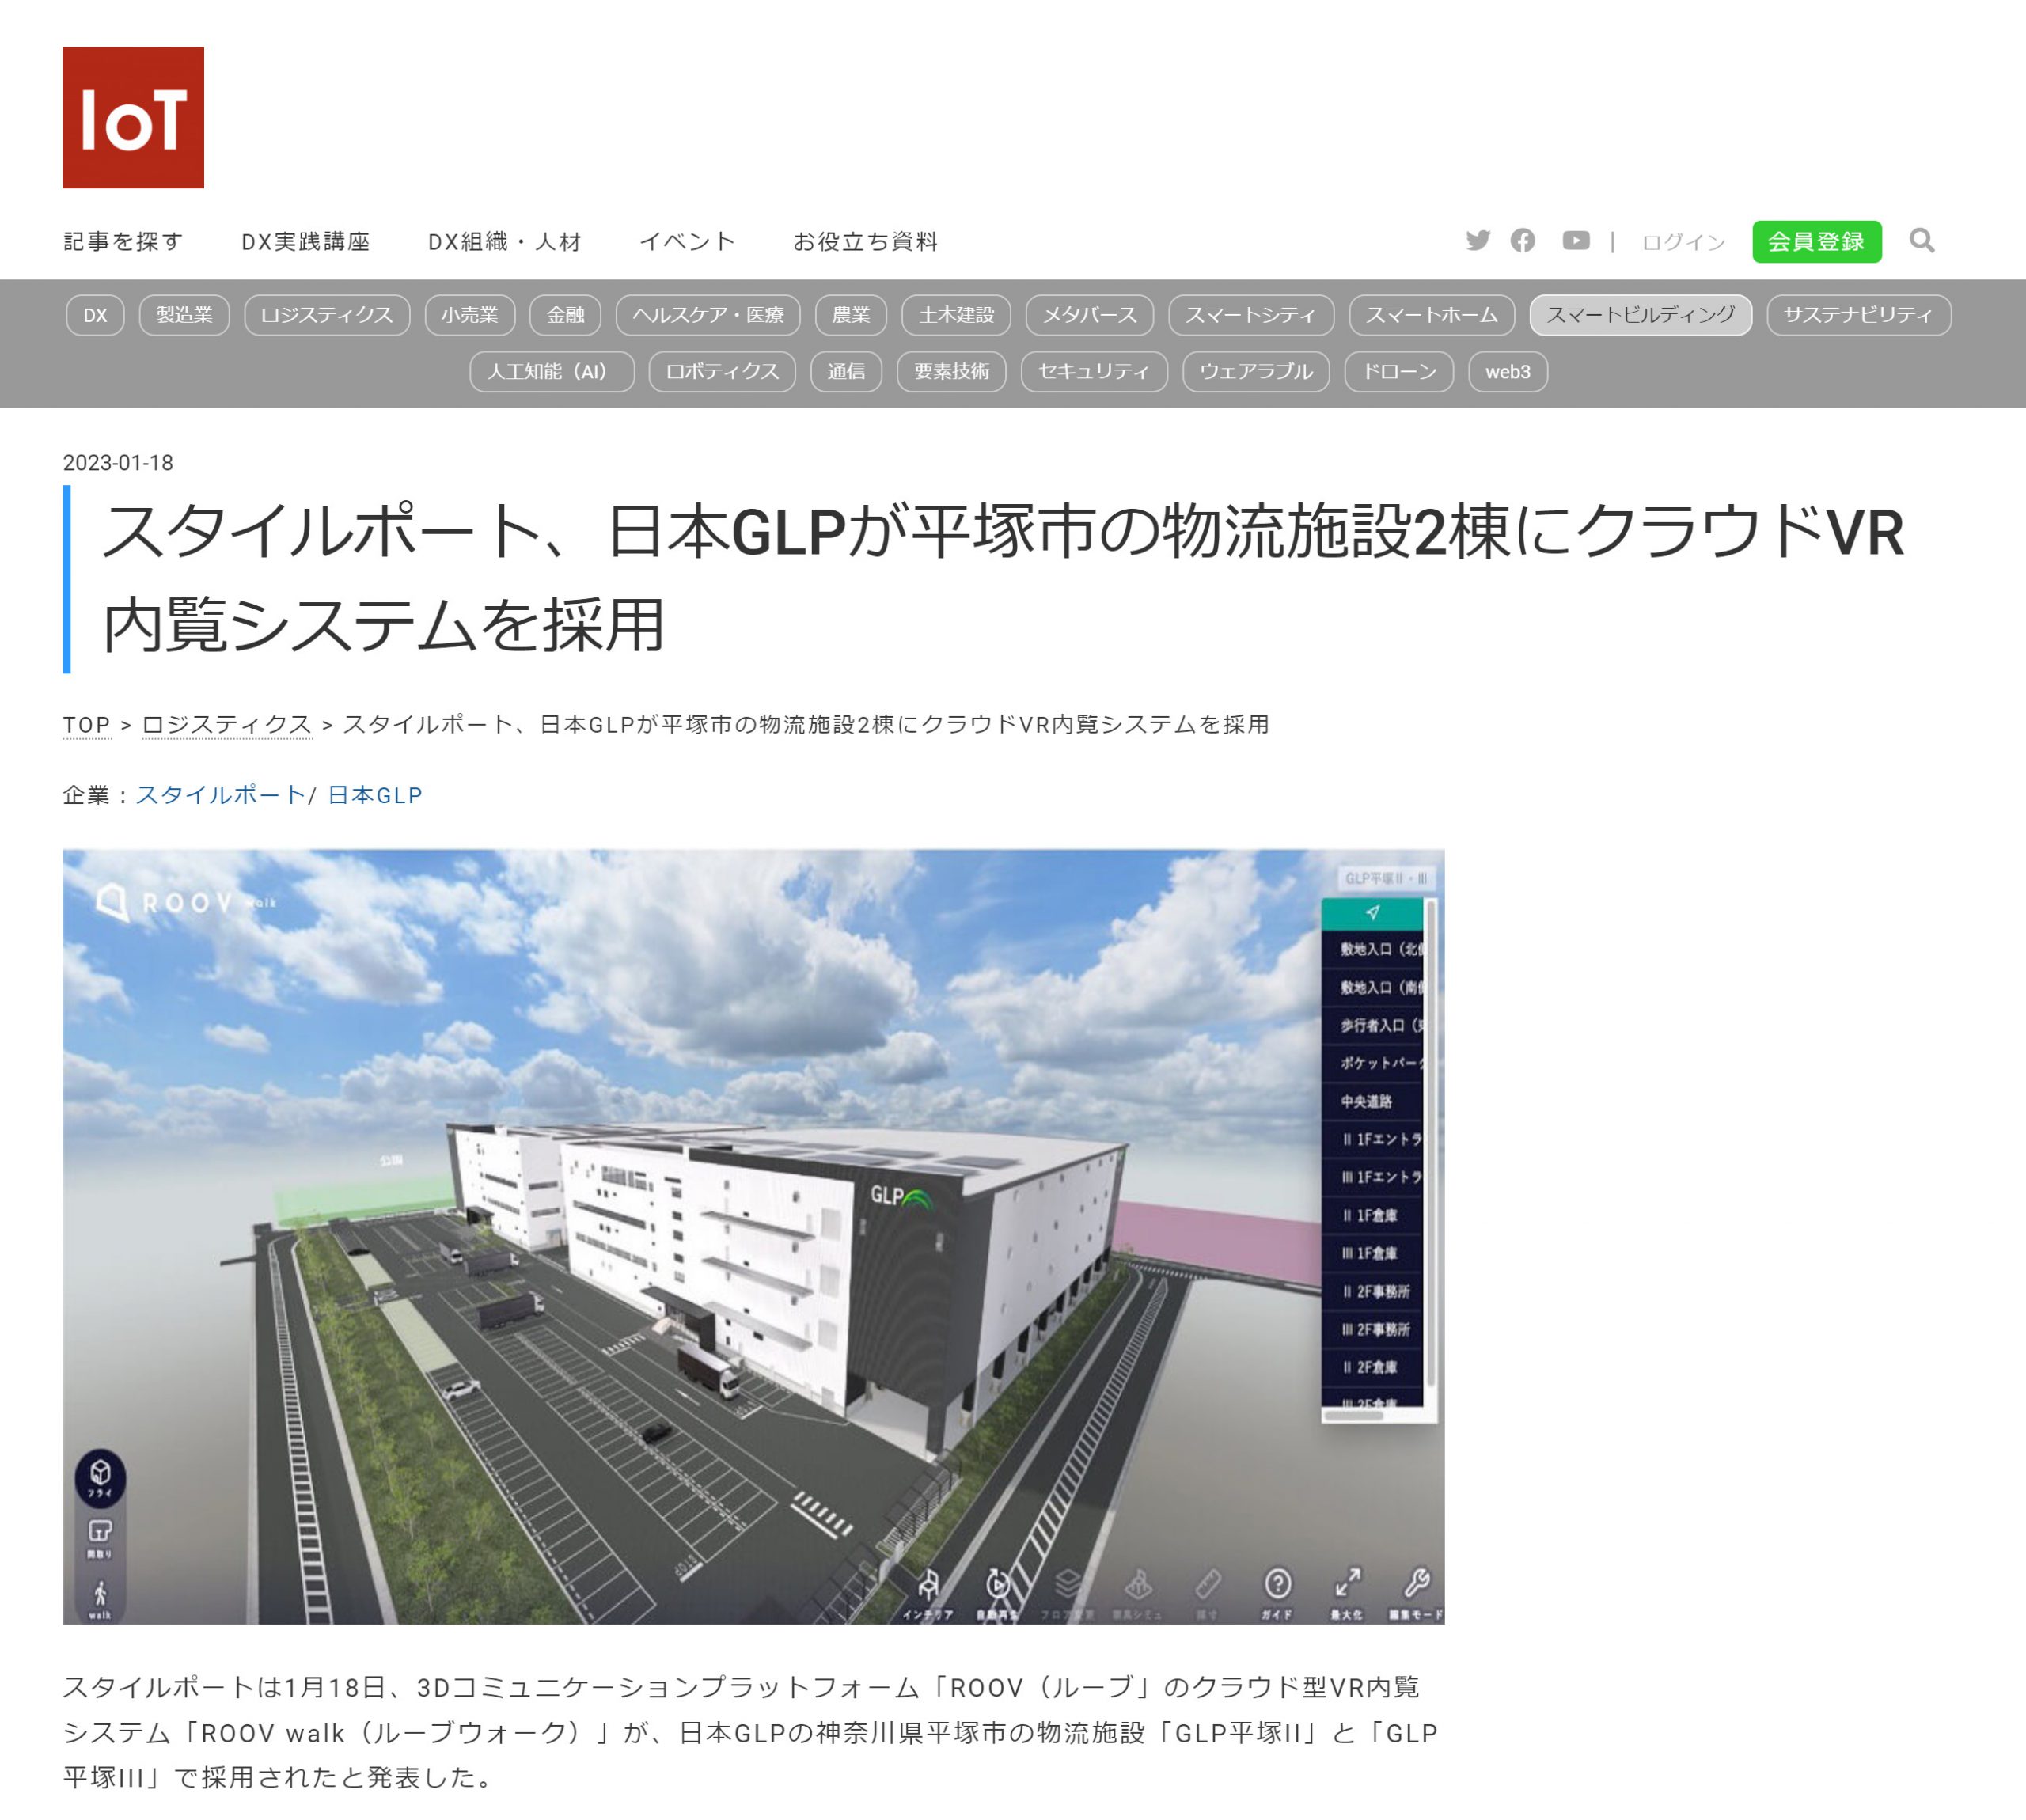Select the ヘルスケア・医療 category tag
This screenshot has width=2026, height=1820.
(x=708, y=315)
